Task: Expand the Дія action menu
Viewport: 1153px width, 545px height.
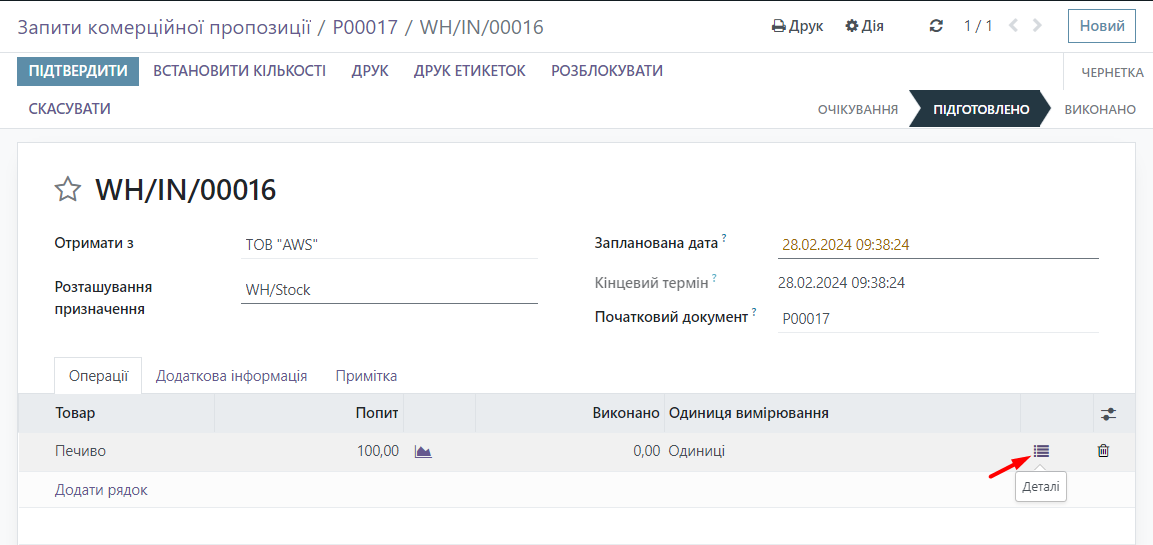Action: coord(865,26)
